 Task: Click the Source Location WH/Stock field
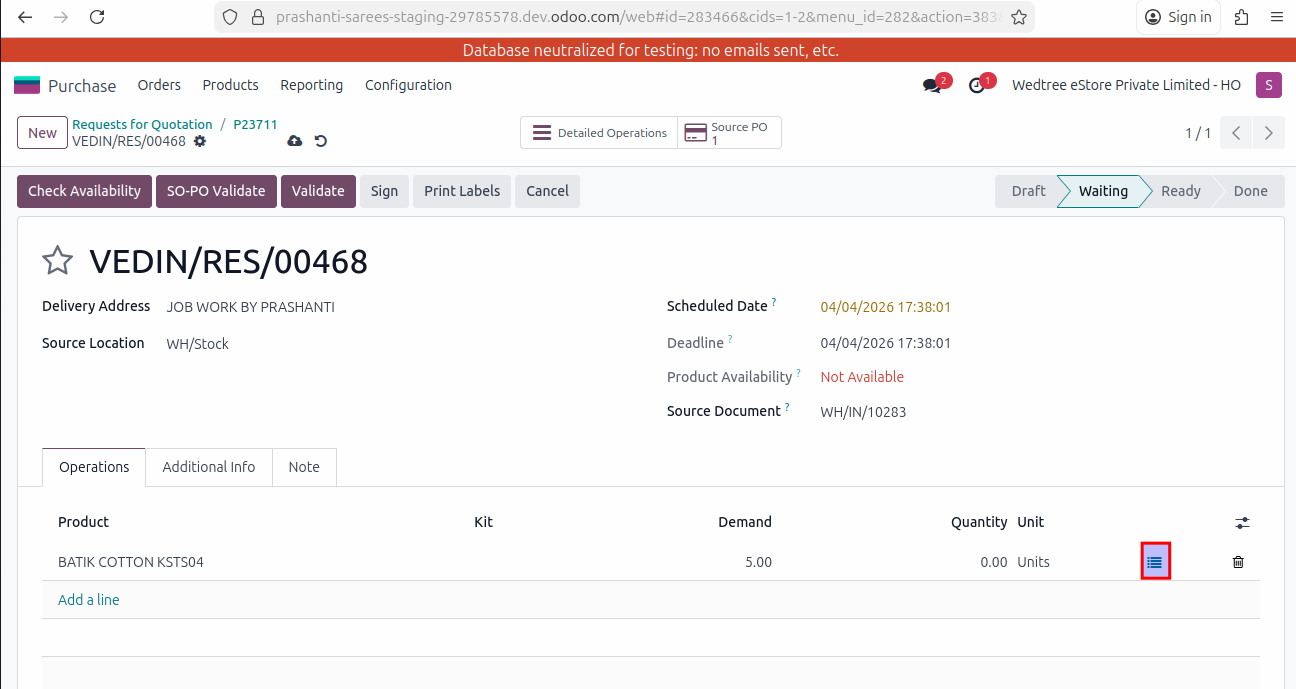[x=197, y=344]
